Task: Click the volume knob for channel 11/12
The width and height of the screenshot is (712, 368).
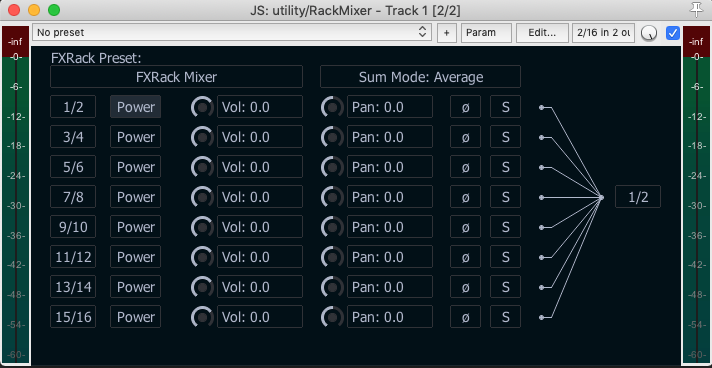Action: (203, 257)
